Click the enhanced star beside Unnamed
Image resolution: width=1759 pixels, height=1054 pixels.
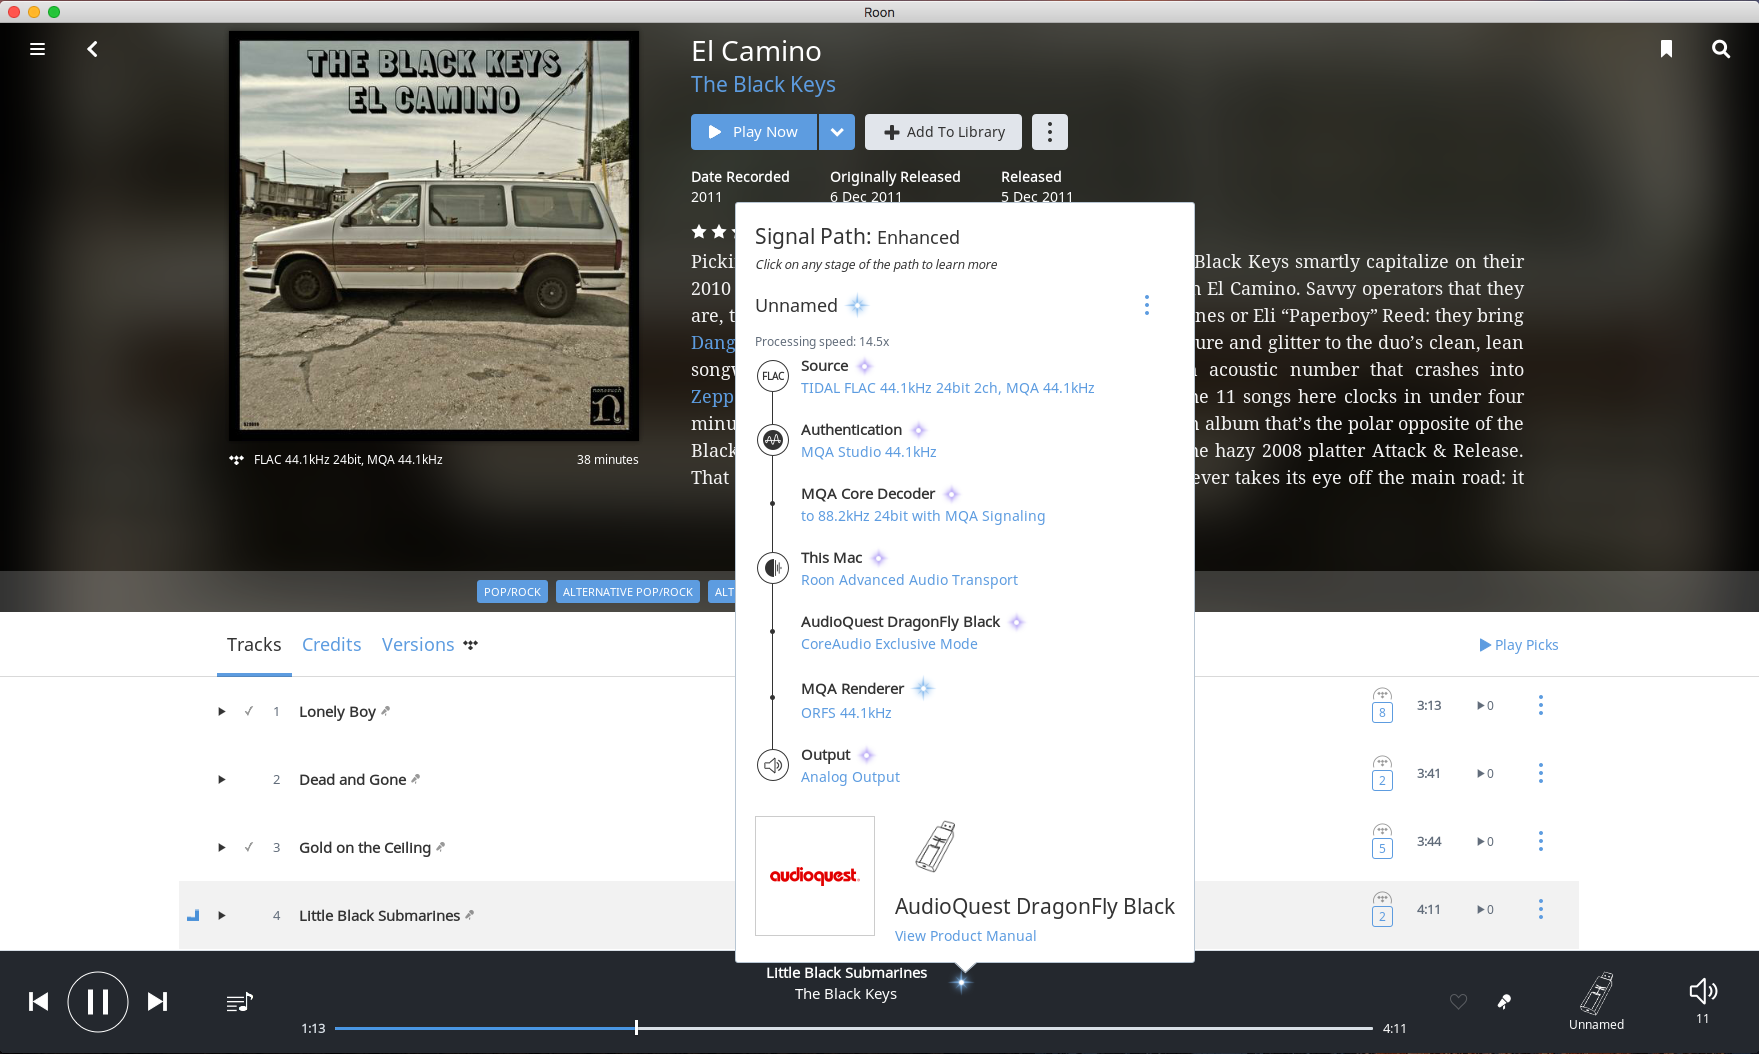[x=858, y=305]
